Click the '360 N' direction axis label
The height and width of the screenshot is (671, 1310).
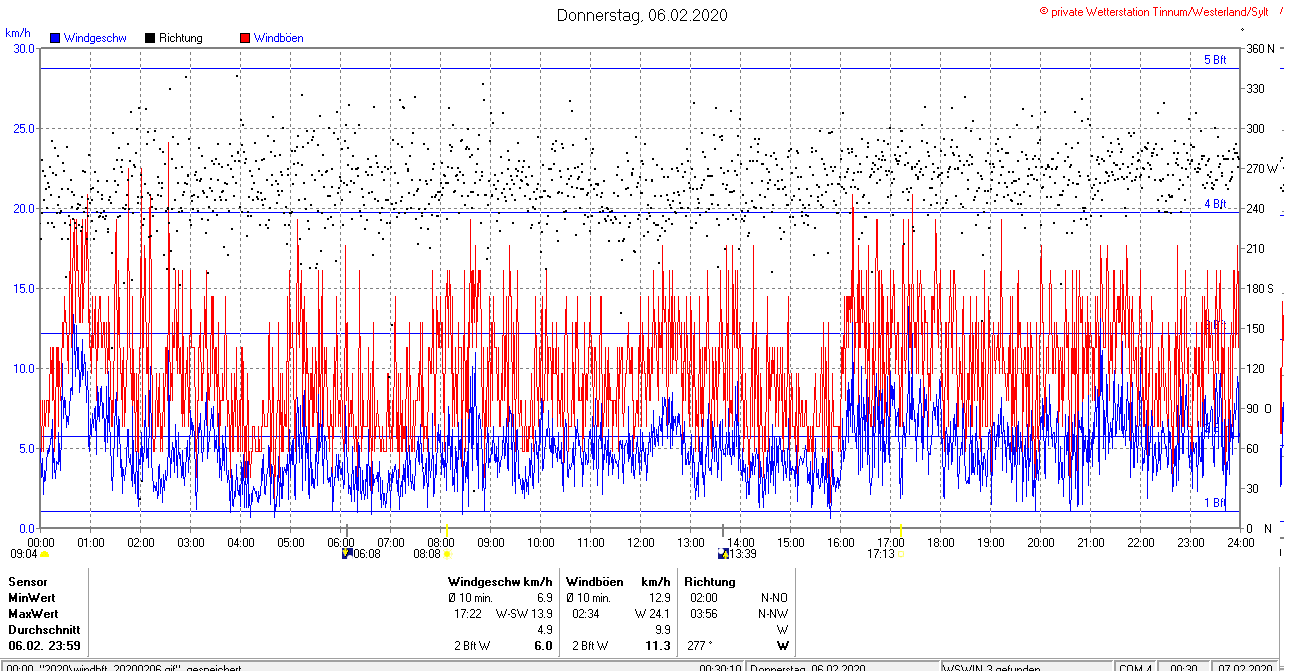[1259, 49]
